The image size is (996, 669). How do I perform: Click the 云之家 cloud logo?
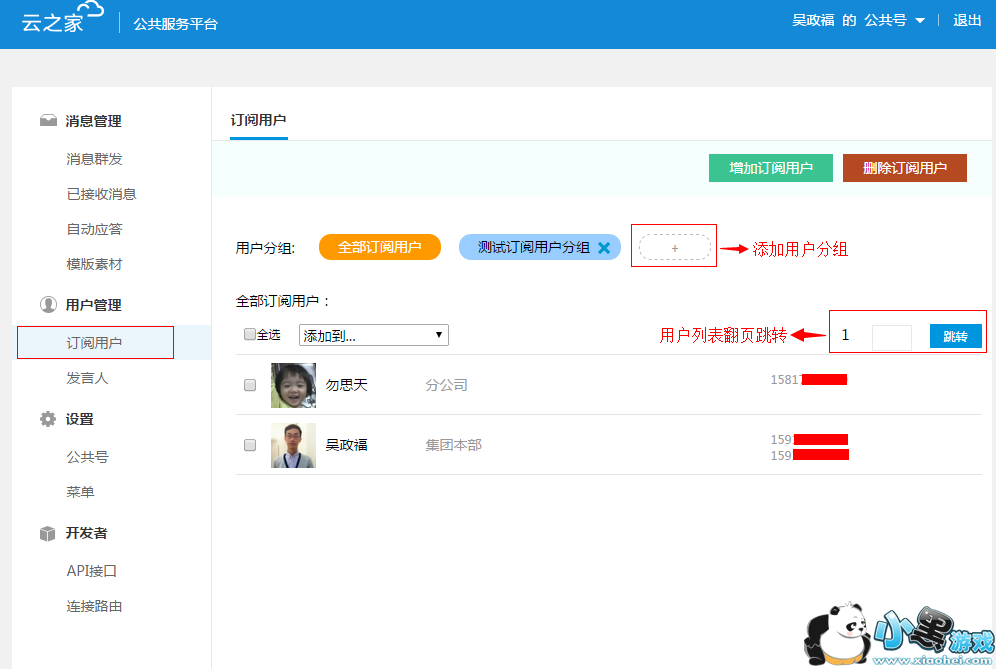pos(62,18)
